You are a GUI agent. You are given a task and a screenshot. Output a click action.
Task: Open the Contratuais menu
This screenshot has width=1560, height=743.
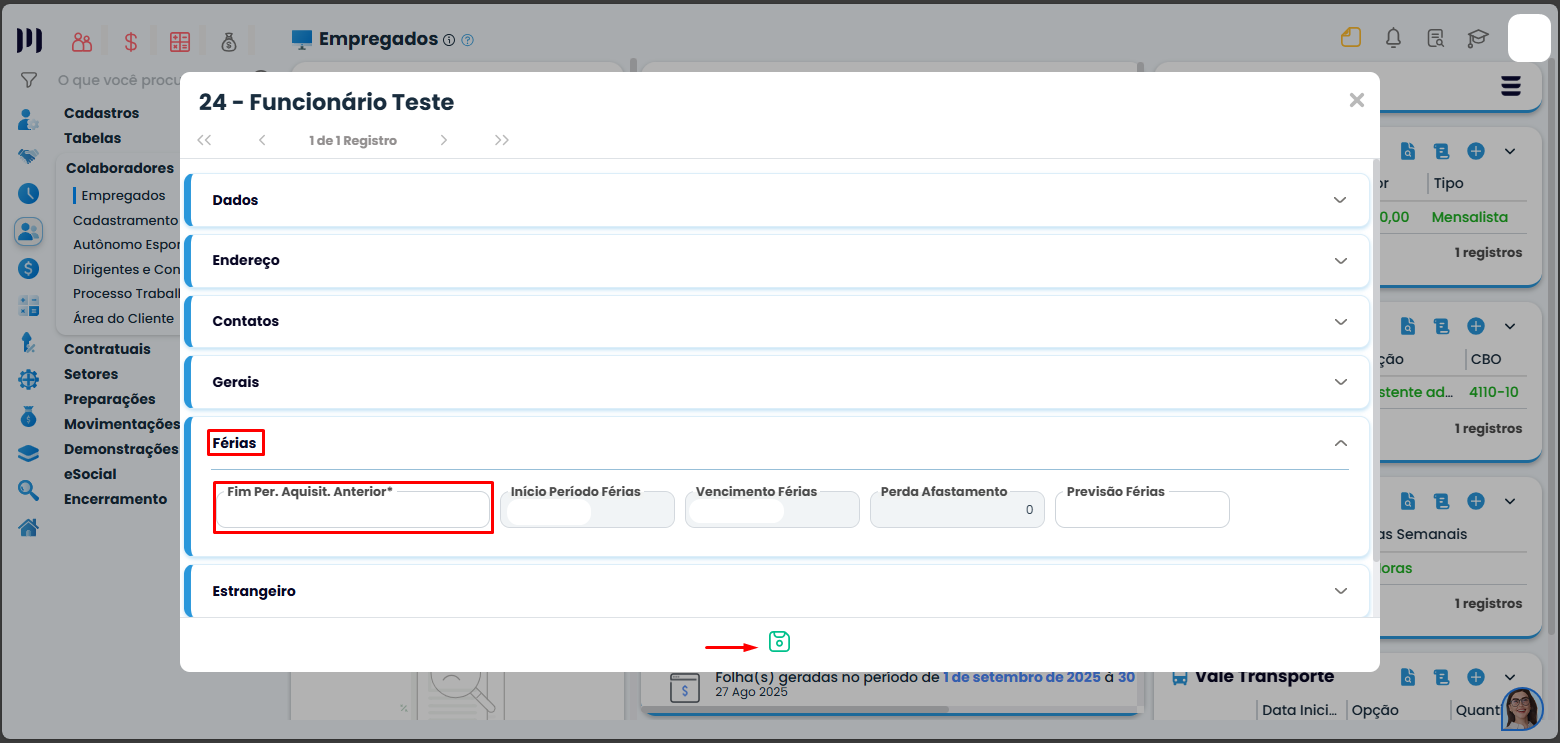click(x=108, y=349)
